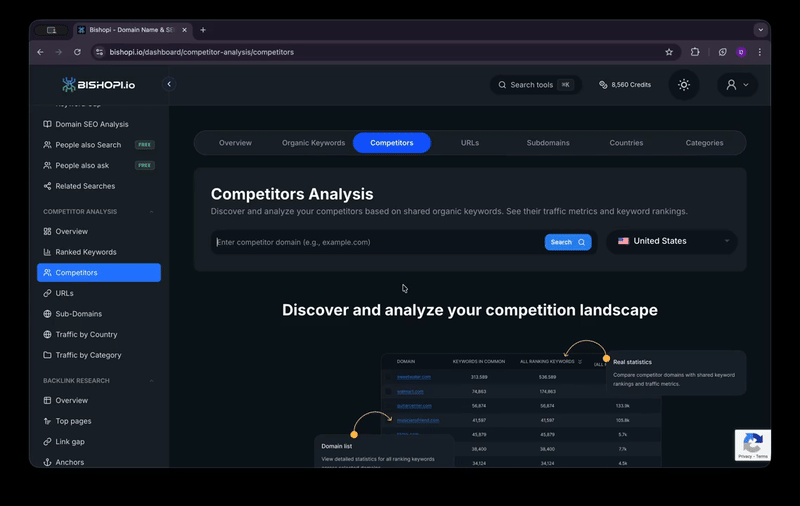The height and width of the screenshot is (506, 800).
Task: Open the United States country dropdown
Action: [672, 241]
